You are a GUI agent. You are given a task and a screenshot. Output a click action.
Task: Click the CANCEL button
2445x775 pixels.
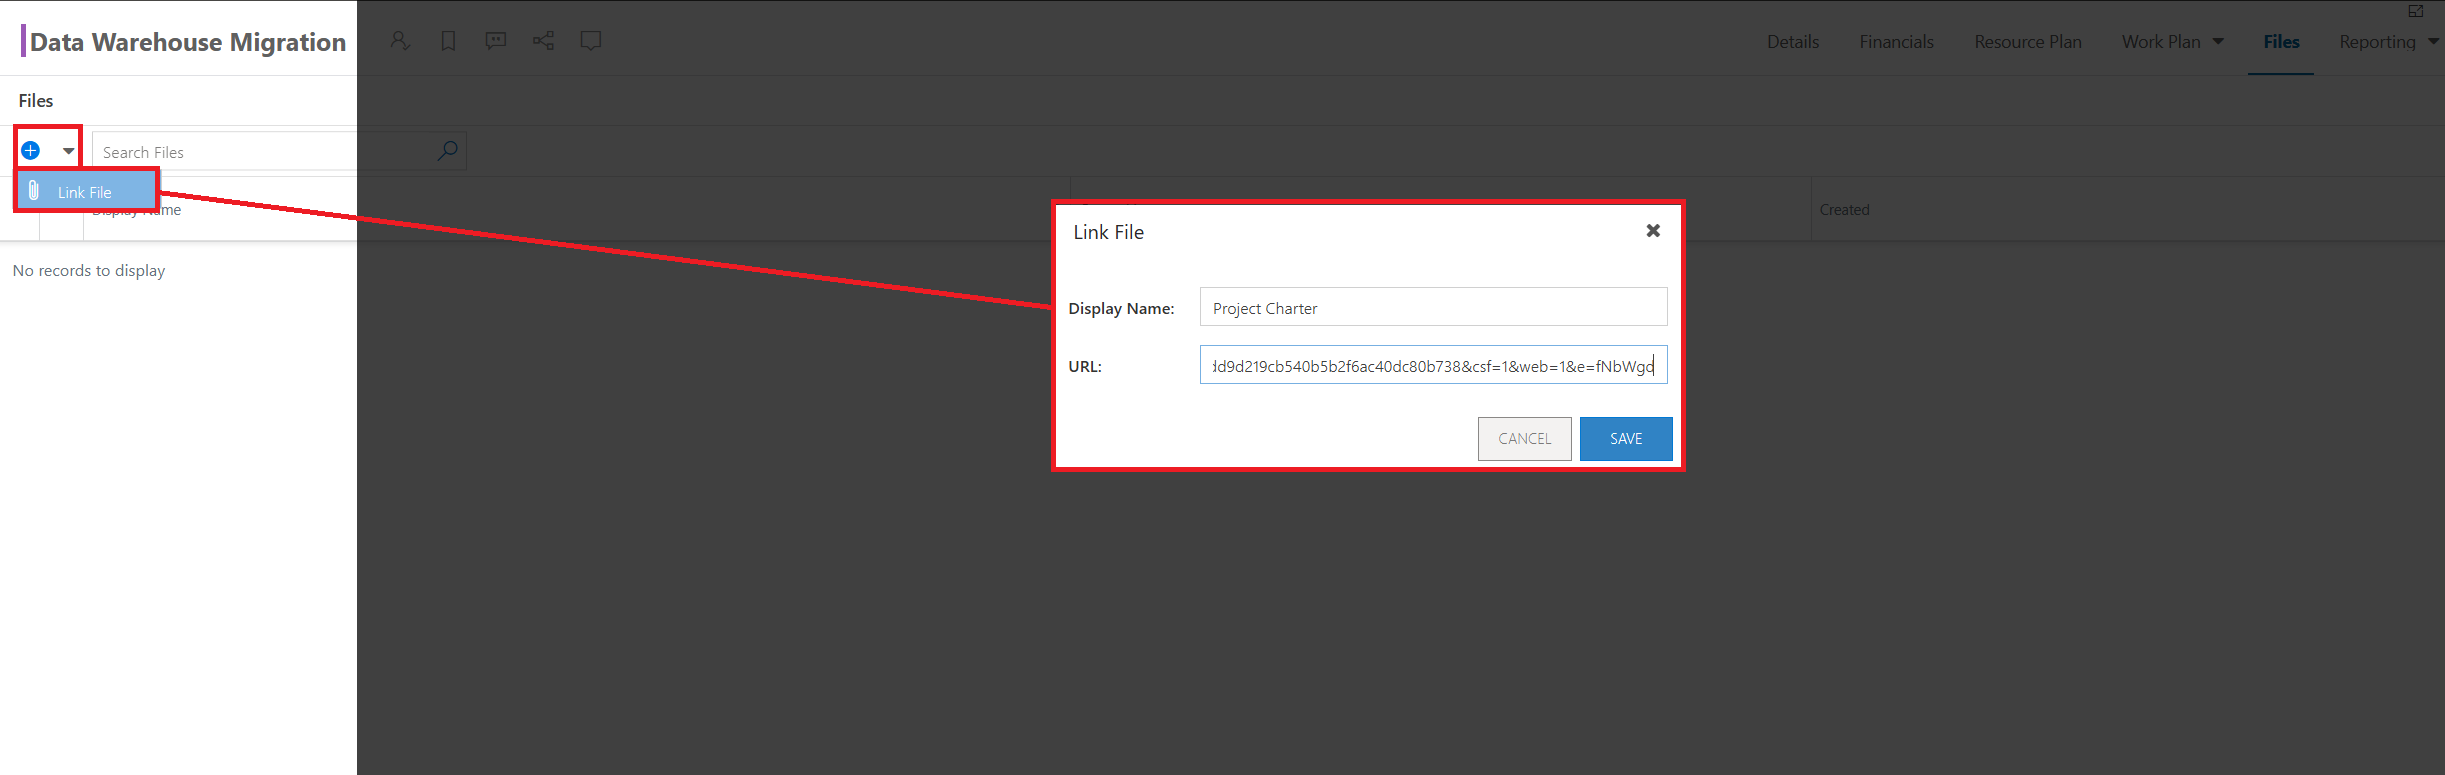[x=1524, y=439]
